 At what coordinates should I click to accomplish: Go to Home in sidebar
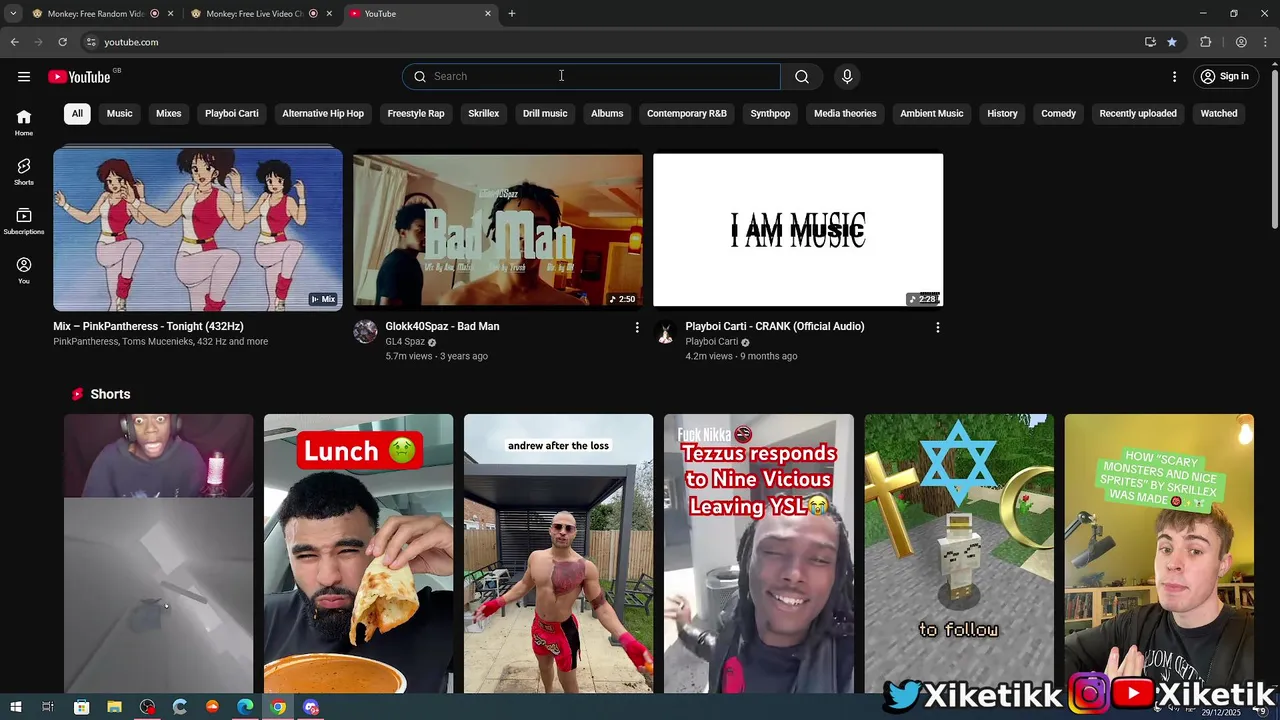(x=24, y=122)
